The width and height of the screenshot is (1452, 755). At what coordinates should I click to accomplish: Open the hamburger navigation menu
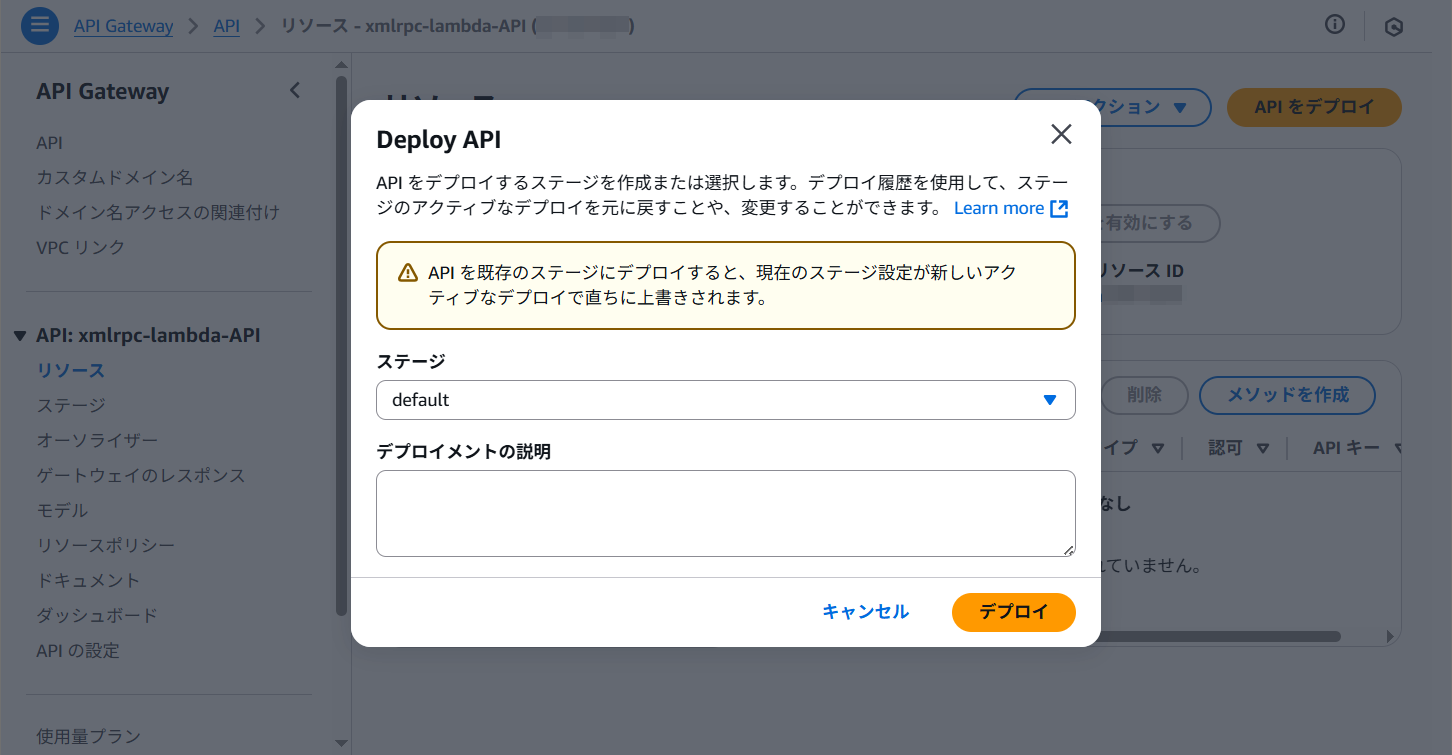click(40, 26)
